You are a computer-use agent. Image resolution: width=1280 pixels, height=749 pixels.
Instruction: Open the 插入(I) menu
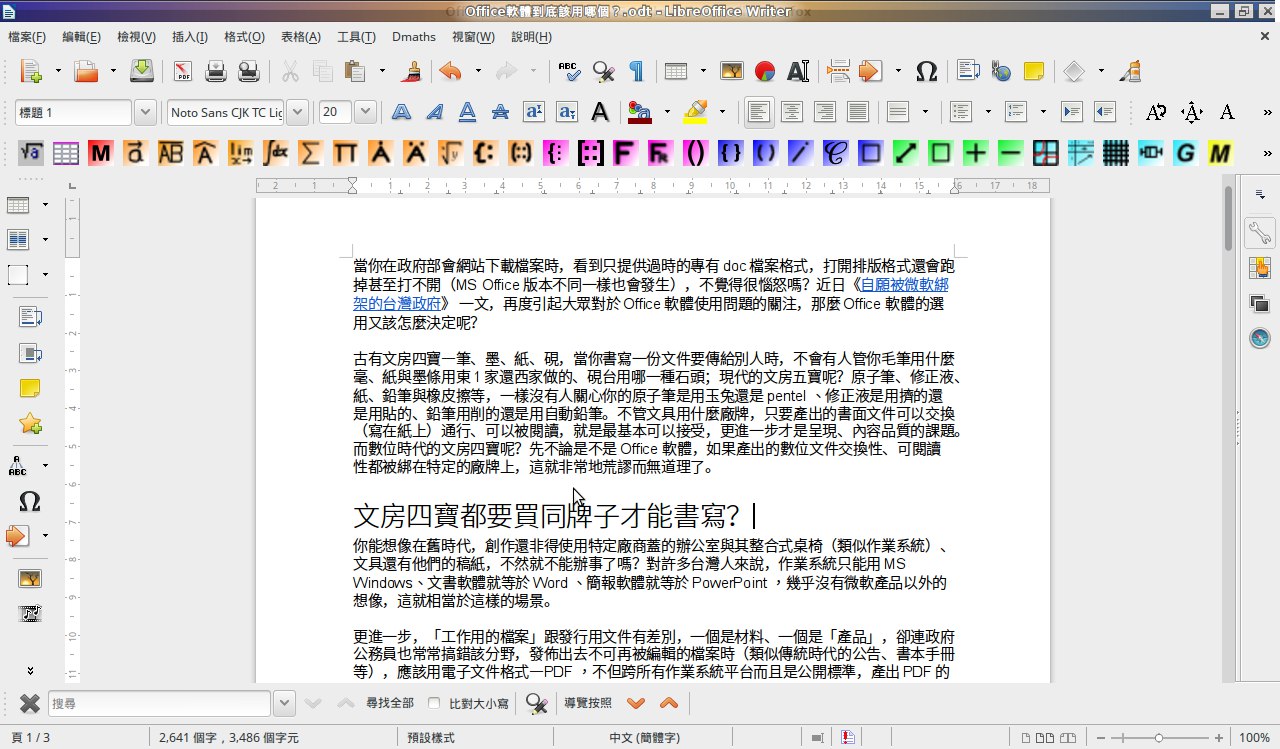pyautogui.click(x=190, y=37)
